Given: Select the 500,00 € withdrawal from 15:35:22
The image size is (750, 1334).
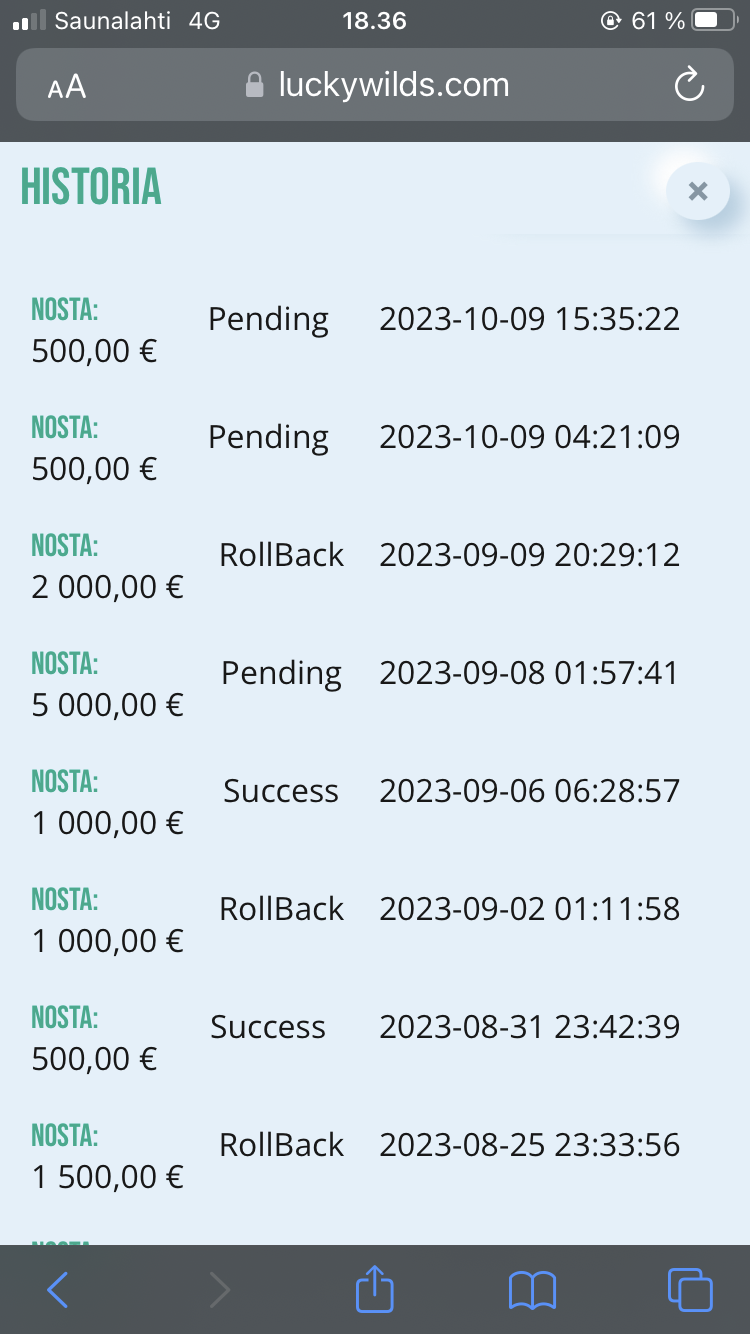Looking at the screenshot, I should click(375, 330).
